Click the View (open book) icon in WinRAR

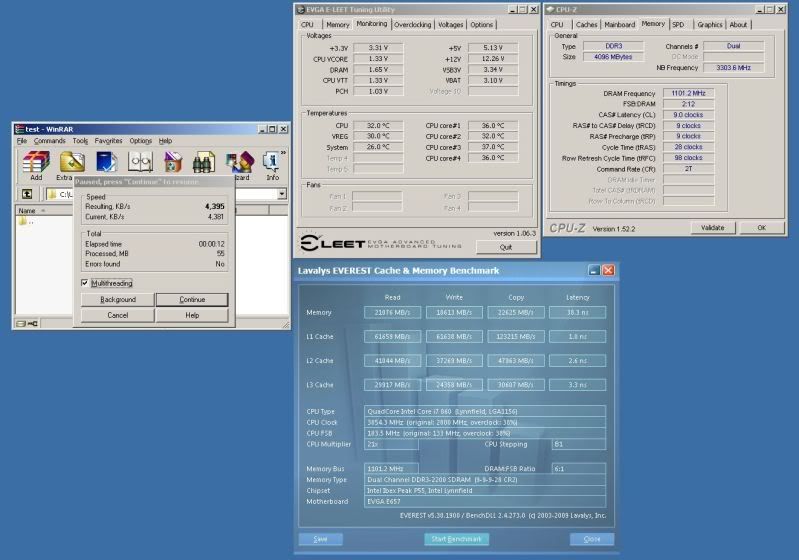[140, 162]
